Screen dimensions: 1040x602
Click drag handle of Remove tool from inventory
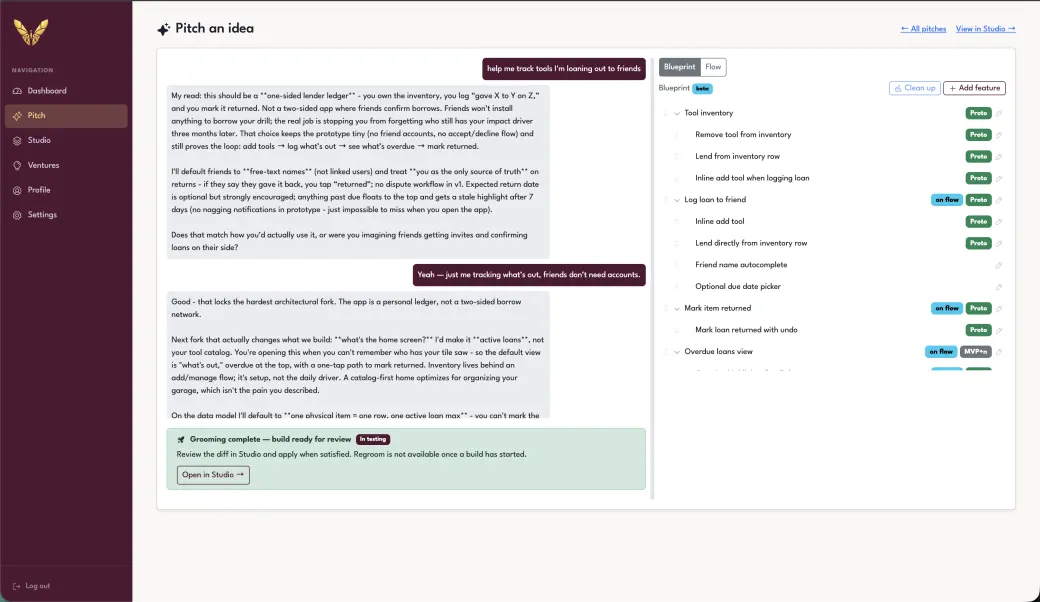coord(677,135)
